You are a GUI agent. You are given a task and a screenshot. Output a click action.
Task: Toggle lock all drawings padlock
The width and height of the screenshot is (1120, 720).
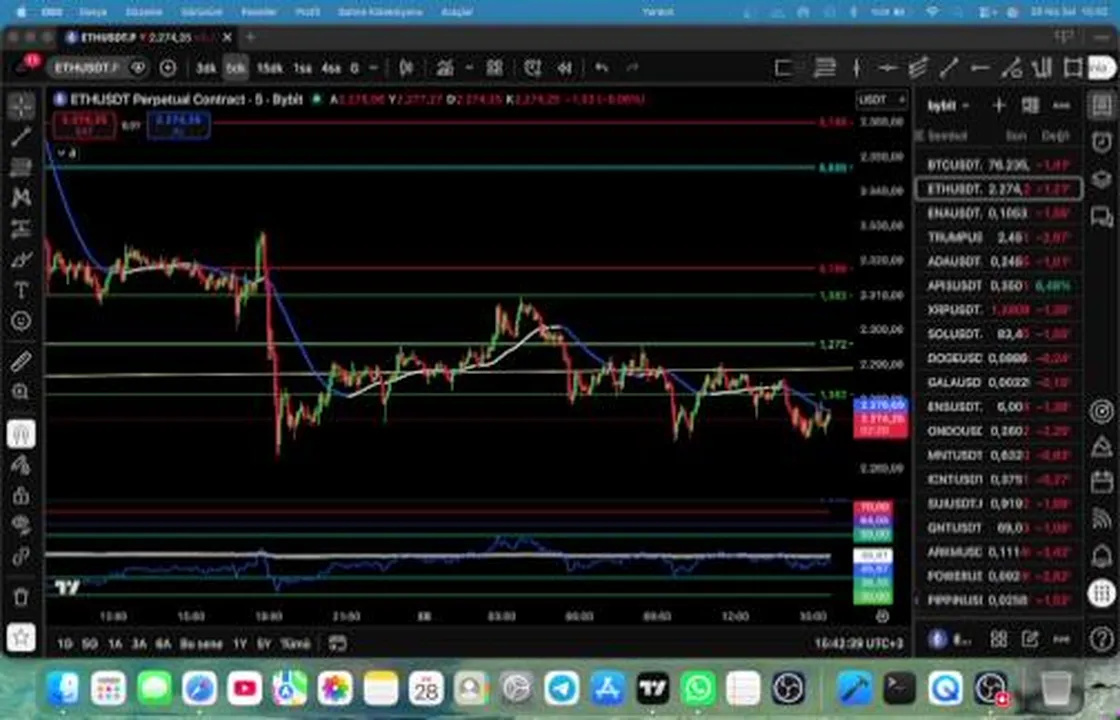(21, 495)
